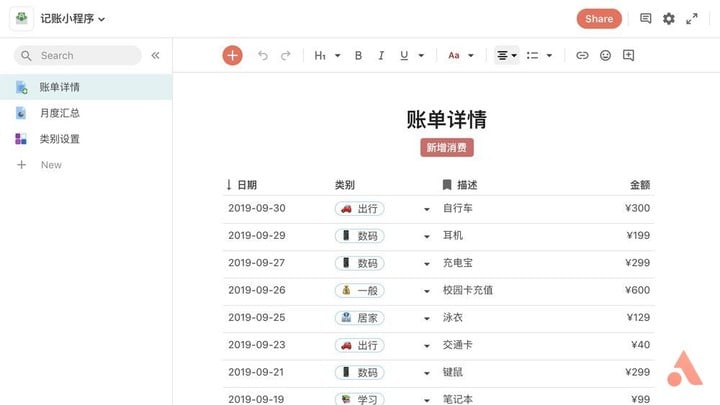Open the text alignment dropdown
Screen dimensions: 720x405
pos(507,56)
